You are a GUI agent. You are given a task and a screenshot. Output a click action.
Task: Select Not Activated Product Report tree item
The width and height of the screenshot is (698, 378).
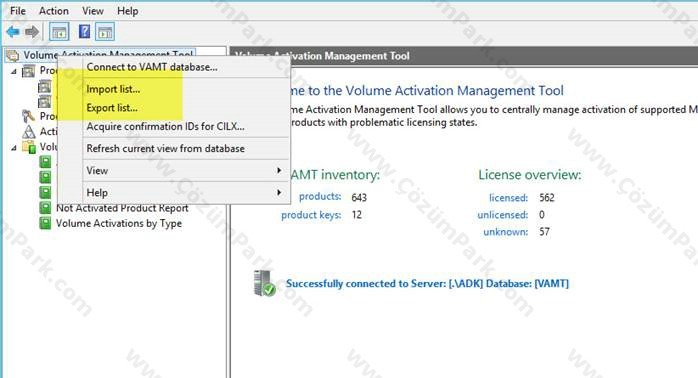tap(122, 208)
